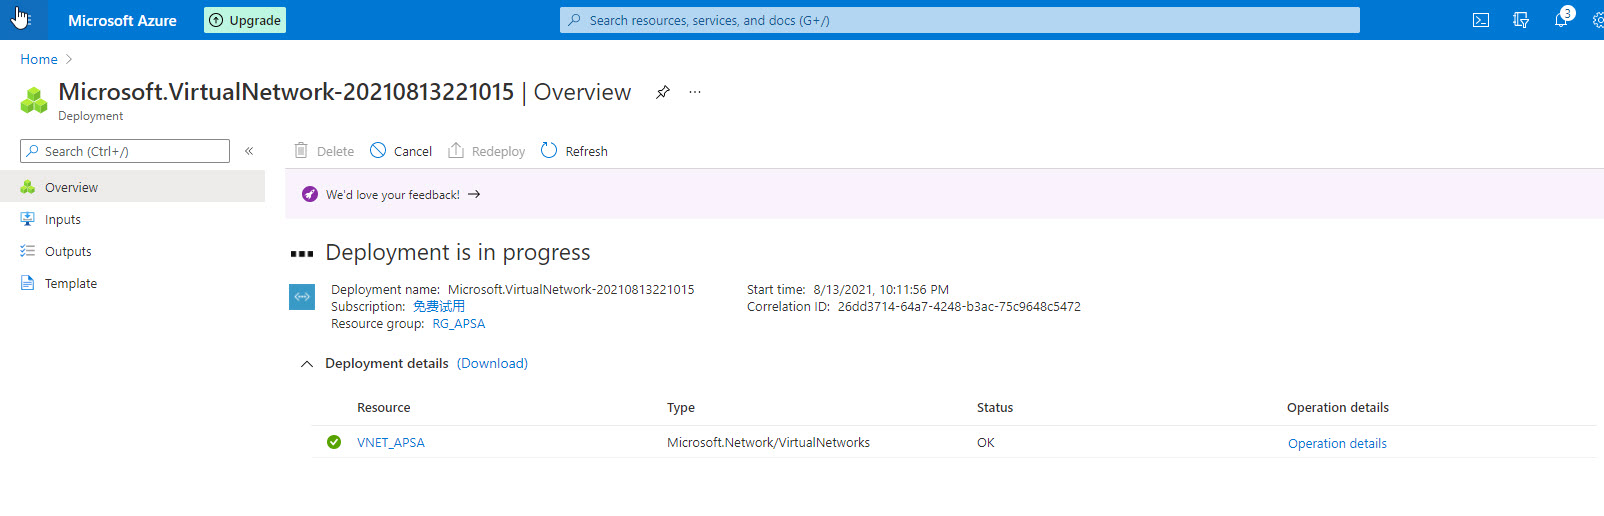Click the Correlation ID value
The image size is (1604, 516).
(x=959, y=306)
